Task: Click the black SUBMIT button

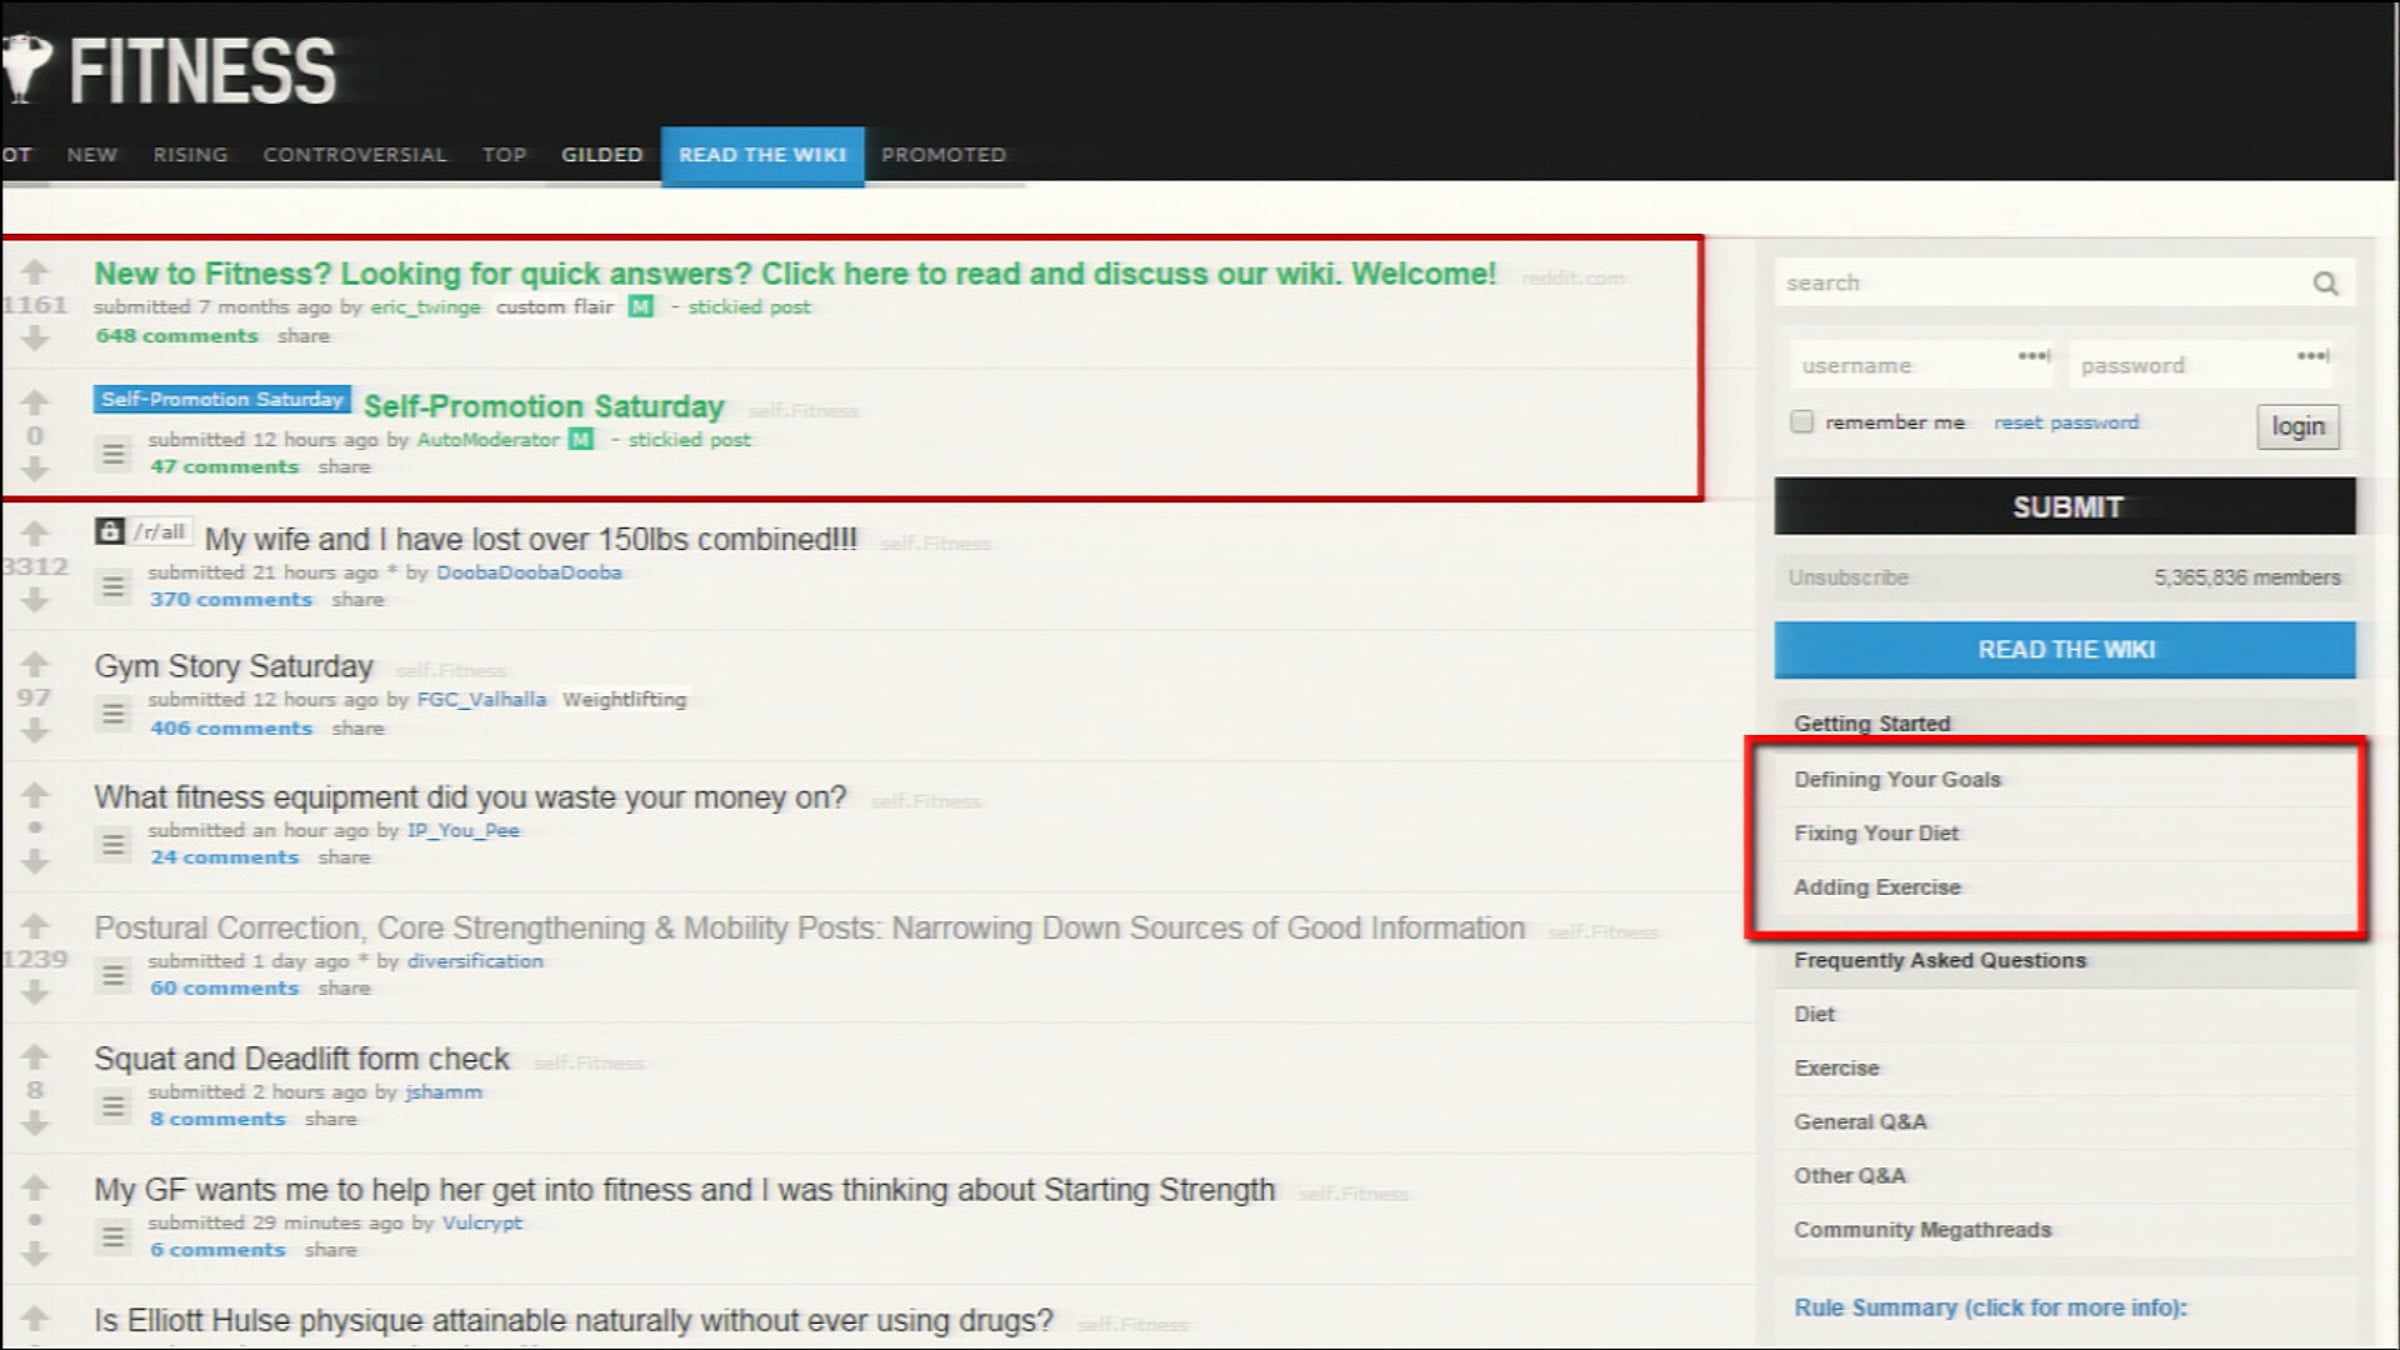Action: (2065, 507)
